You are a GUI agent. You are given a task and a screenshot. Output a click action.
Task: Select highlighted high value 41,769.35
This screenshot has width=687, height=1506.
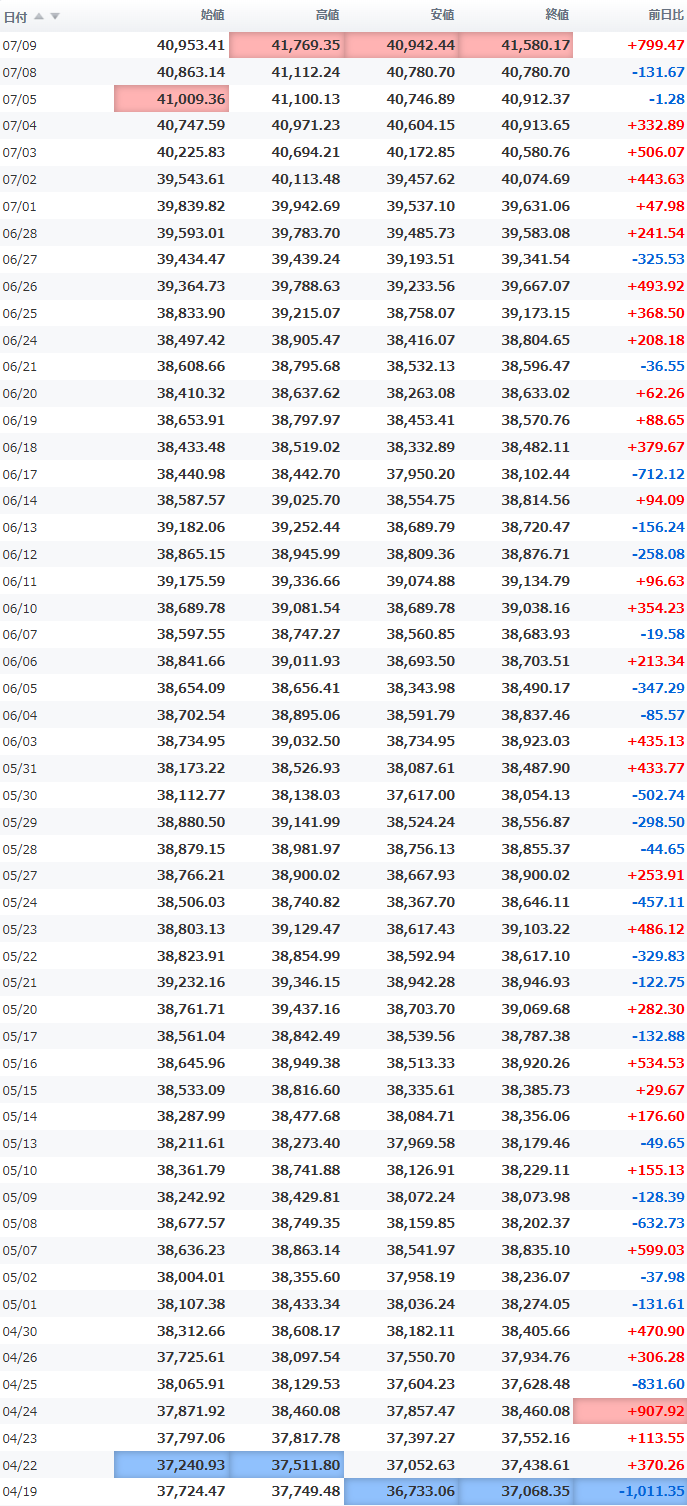(286, 45)
